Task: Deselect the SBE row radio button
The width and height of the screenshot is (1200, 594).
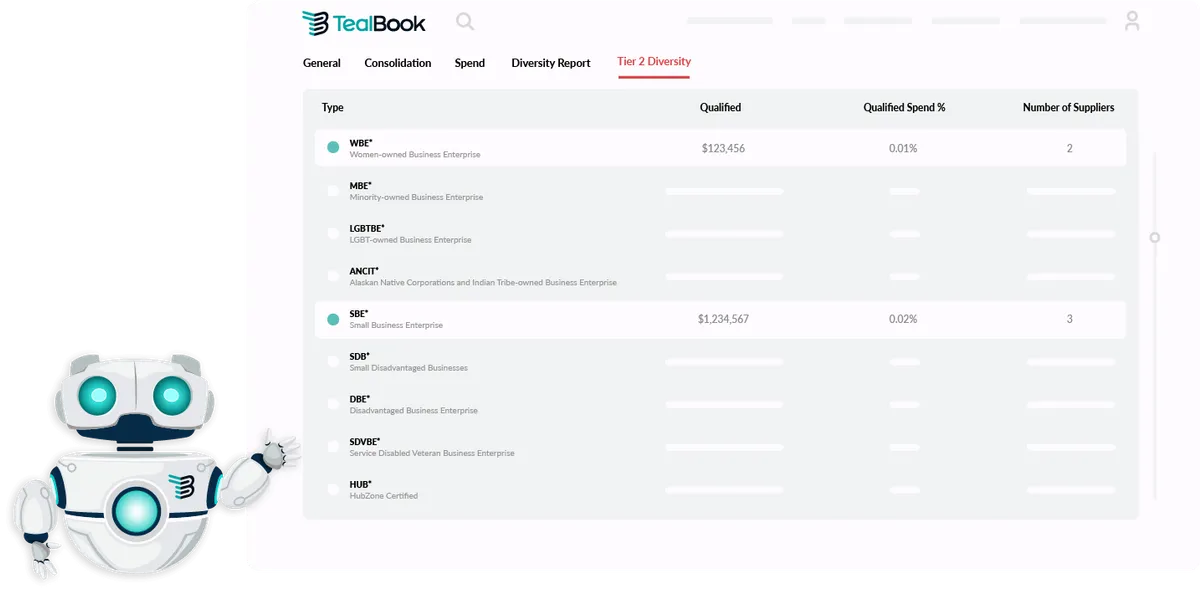Action: [x=333, y=319]
